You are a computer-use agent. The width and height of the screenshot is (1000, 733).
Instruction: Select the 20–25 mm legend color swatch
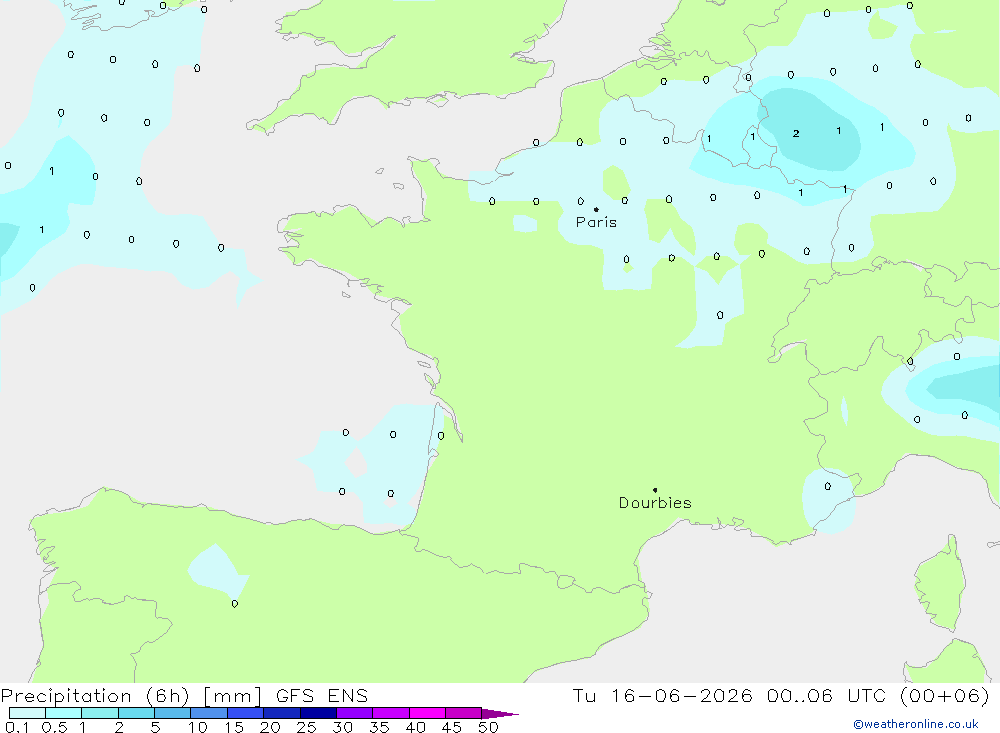tap(281, 713)
